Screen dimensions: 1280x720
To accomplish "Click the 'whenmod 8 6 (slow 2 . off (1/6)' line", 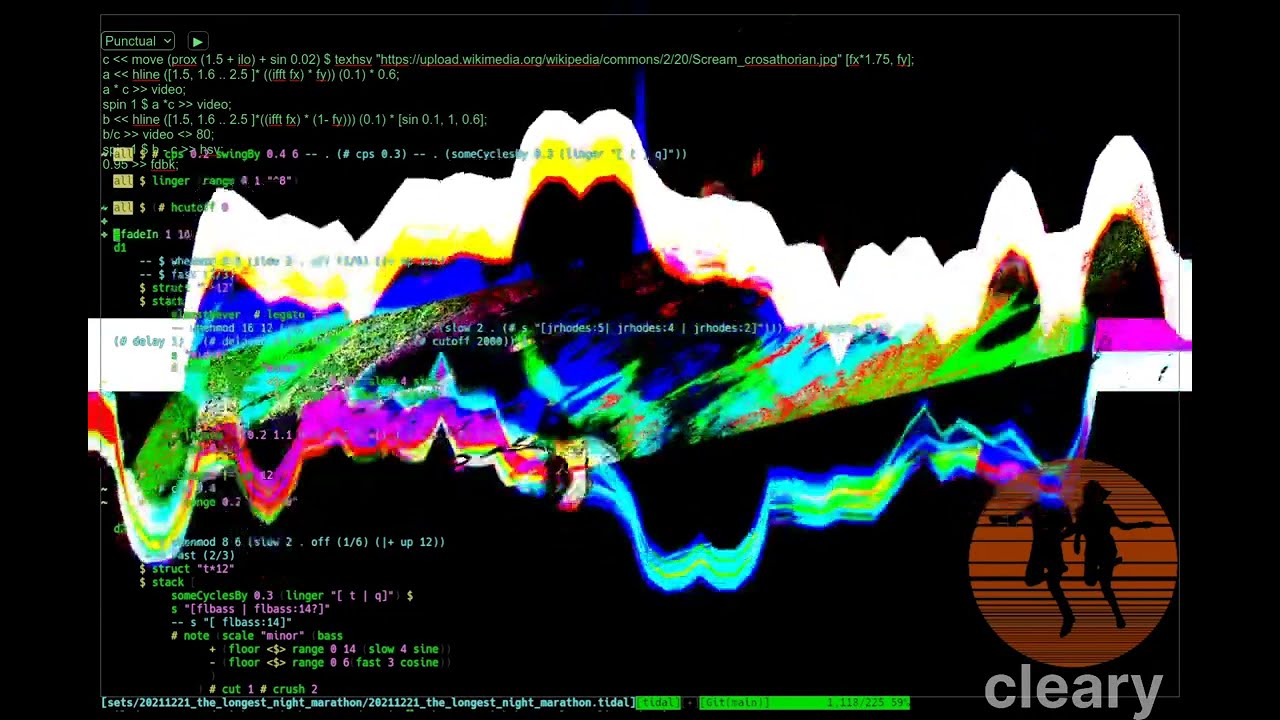I will (308, 542).
